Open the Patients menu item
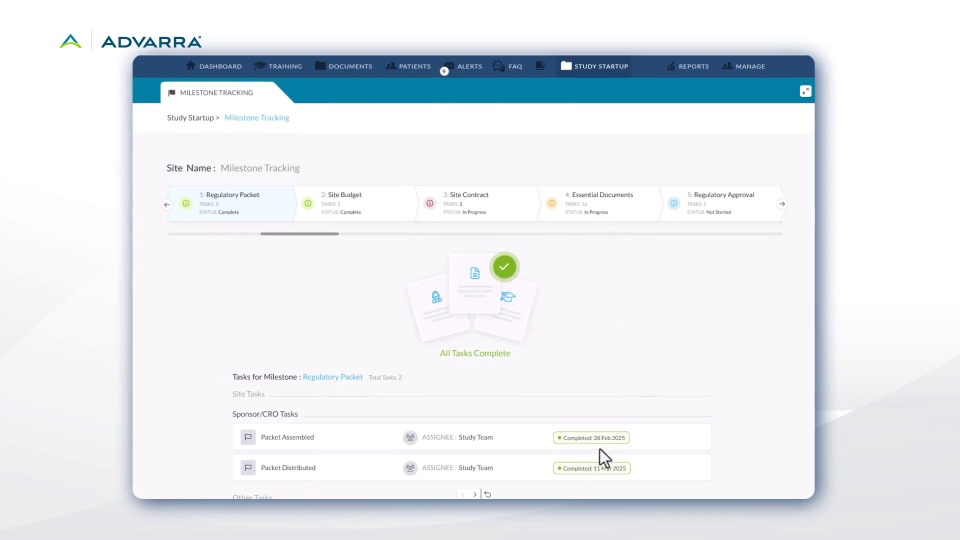 click(x=408, y=66)
